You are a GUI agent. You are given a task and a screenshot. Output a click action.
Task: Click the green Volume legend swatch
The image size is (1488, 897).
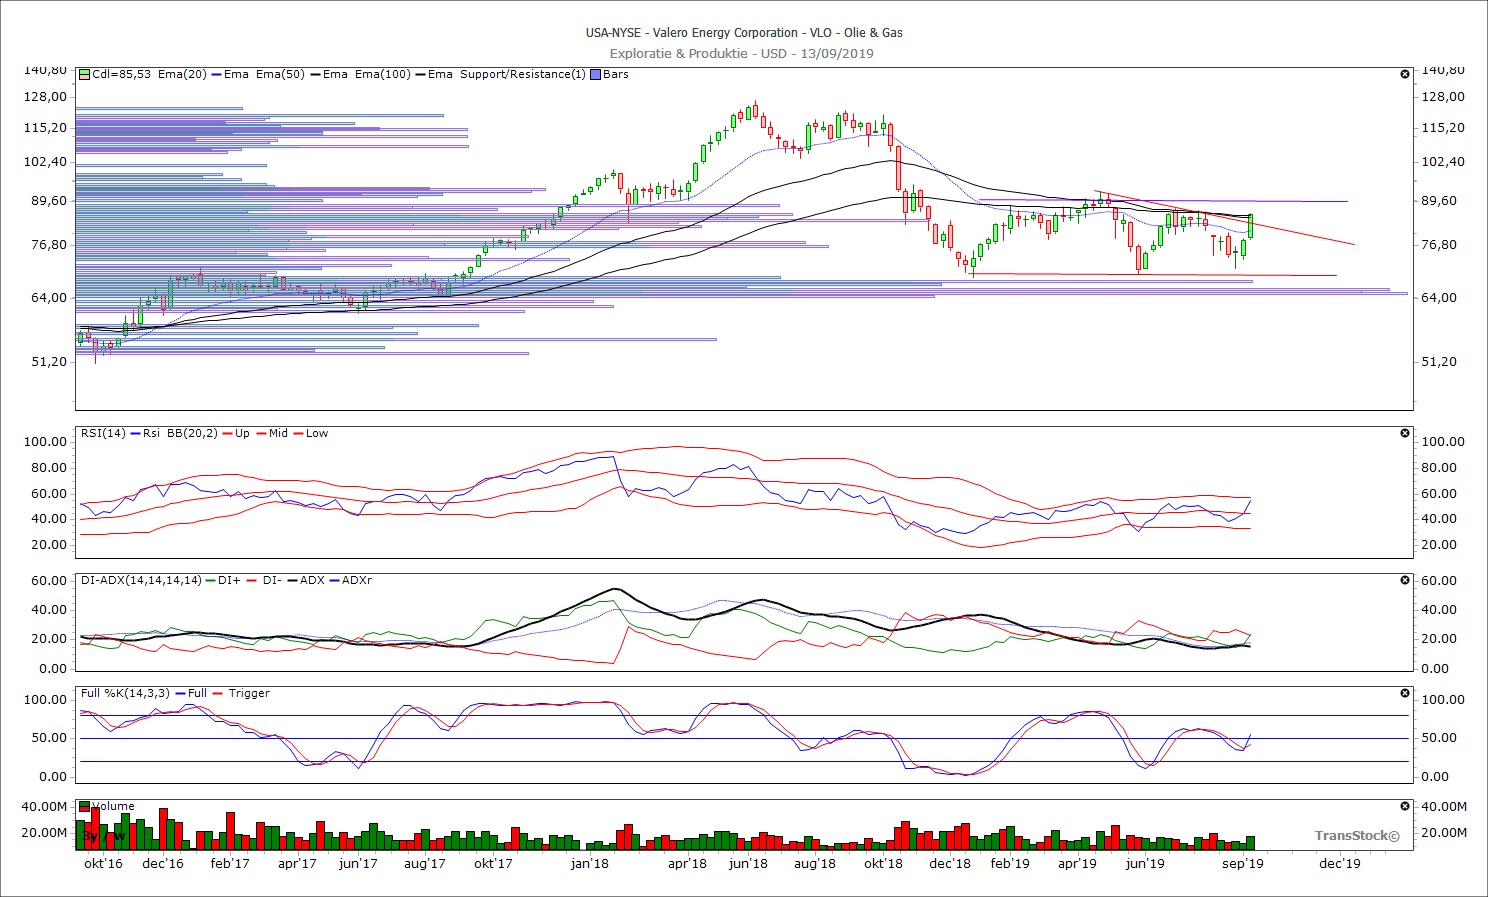point(85,806)
